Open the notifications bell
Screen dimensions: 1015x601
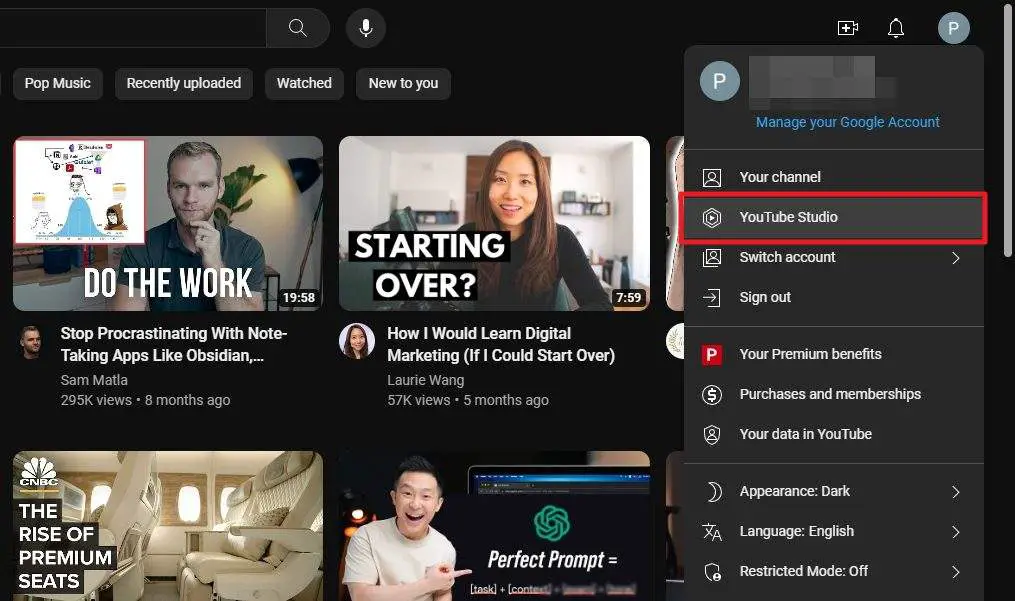(x=896, y=28)
